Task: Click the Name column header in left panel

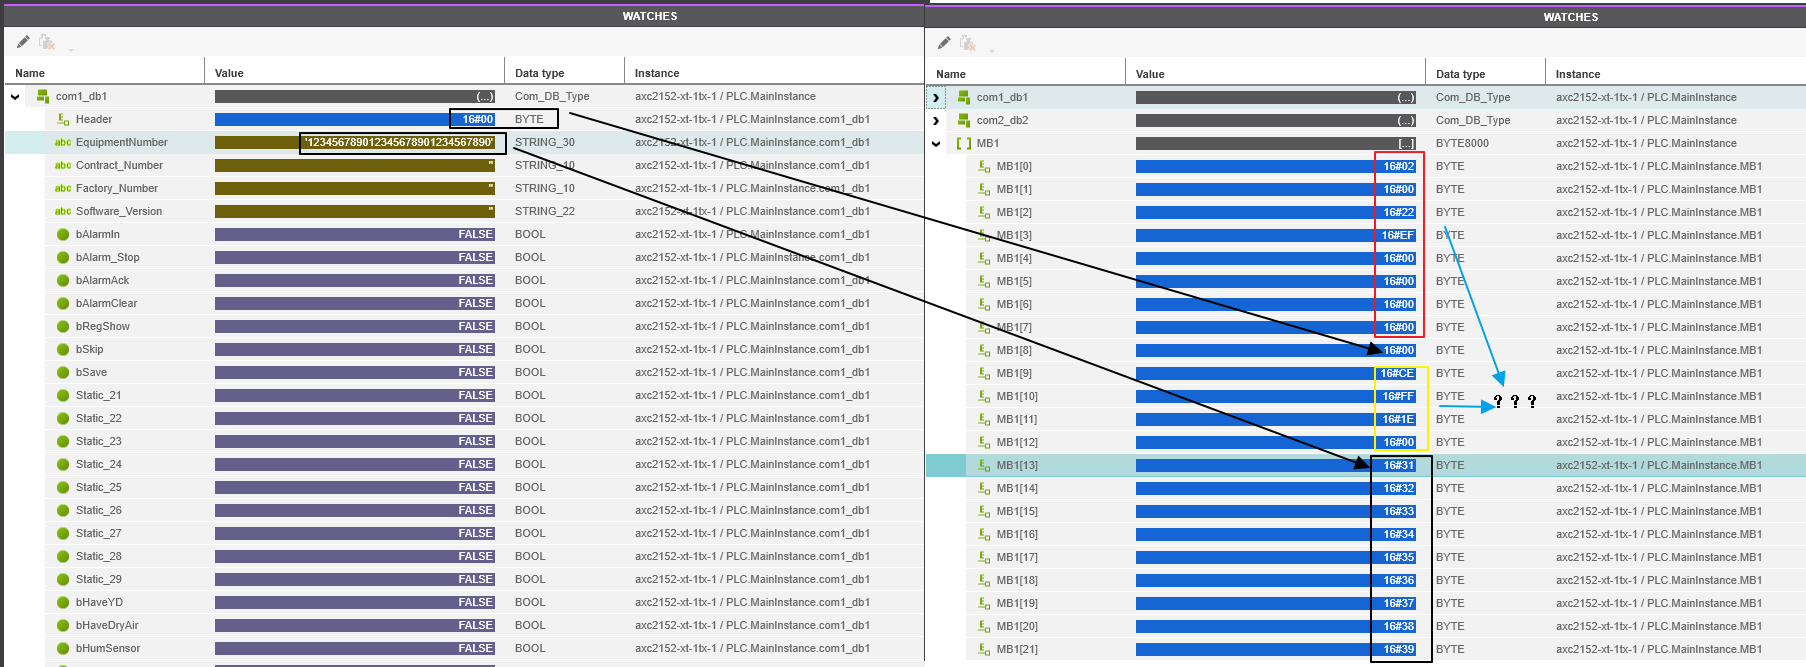Action: (x=30, y=73)
